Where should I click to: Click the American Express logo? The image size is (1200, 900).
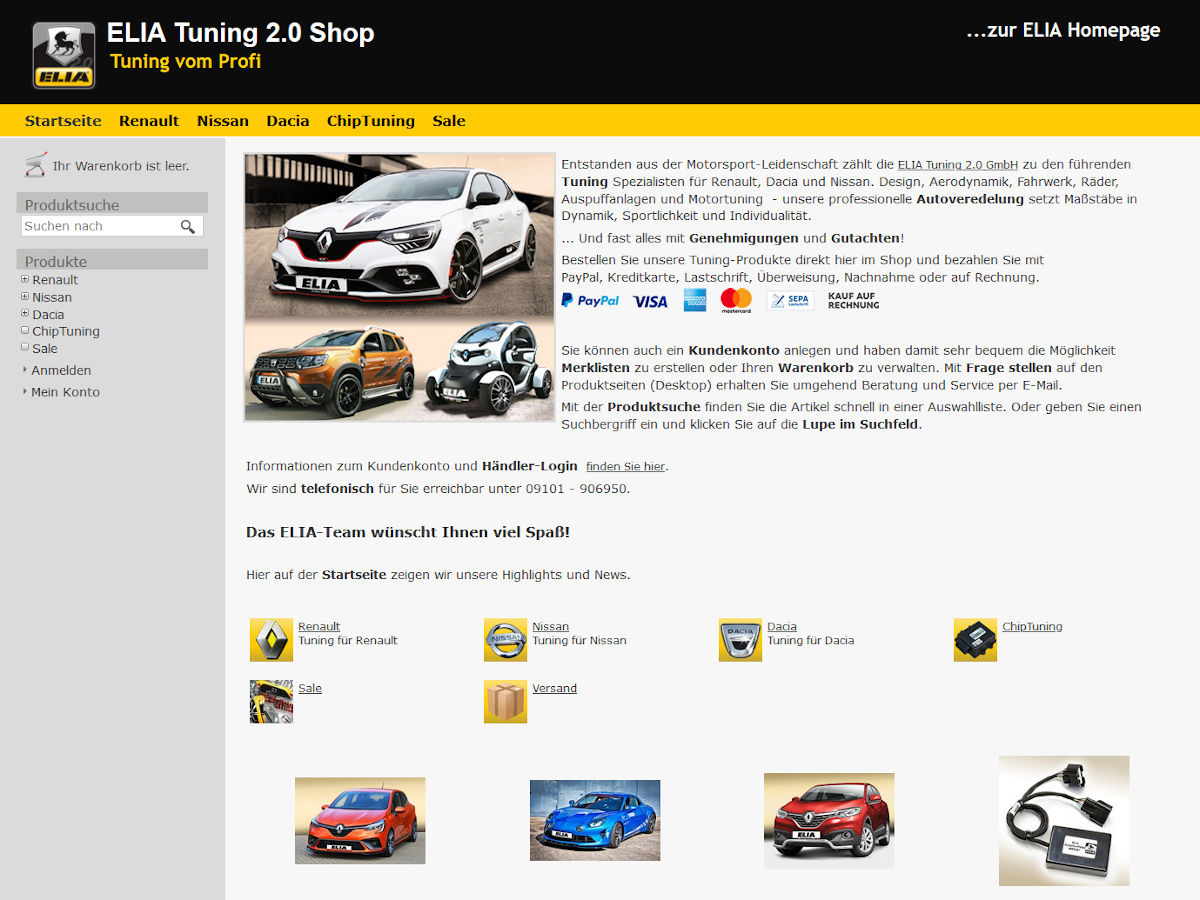pyautogui.click(x=695, y=300)
